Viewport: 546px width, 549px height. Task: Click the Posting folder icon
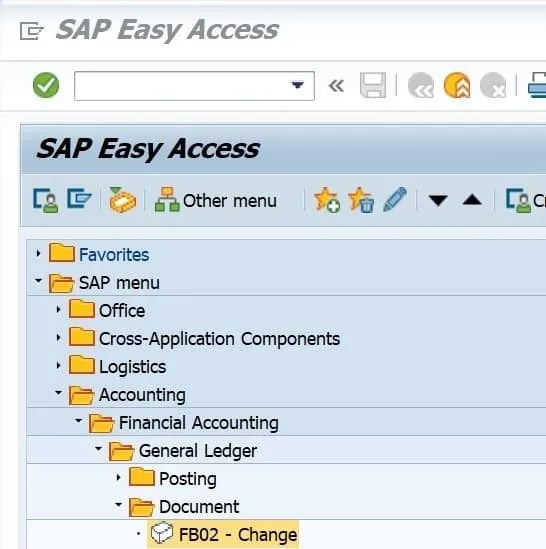point(142,477)
